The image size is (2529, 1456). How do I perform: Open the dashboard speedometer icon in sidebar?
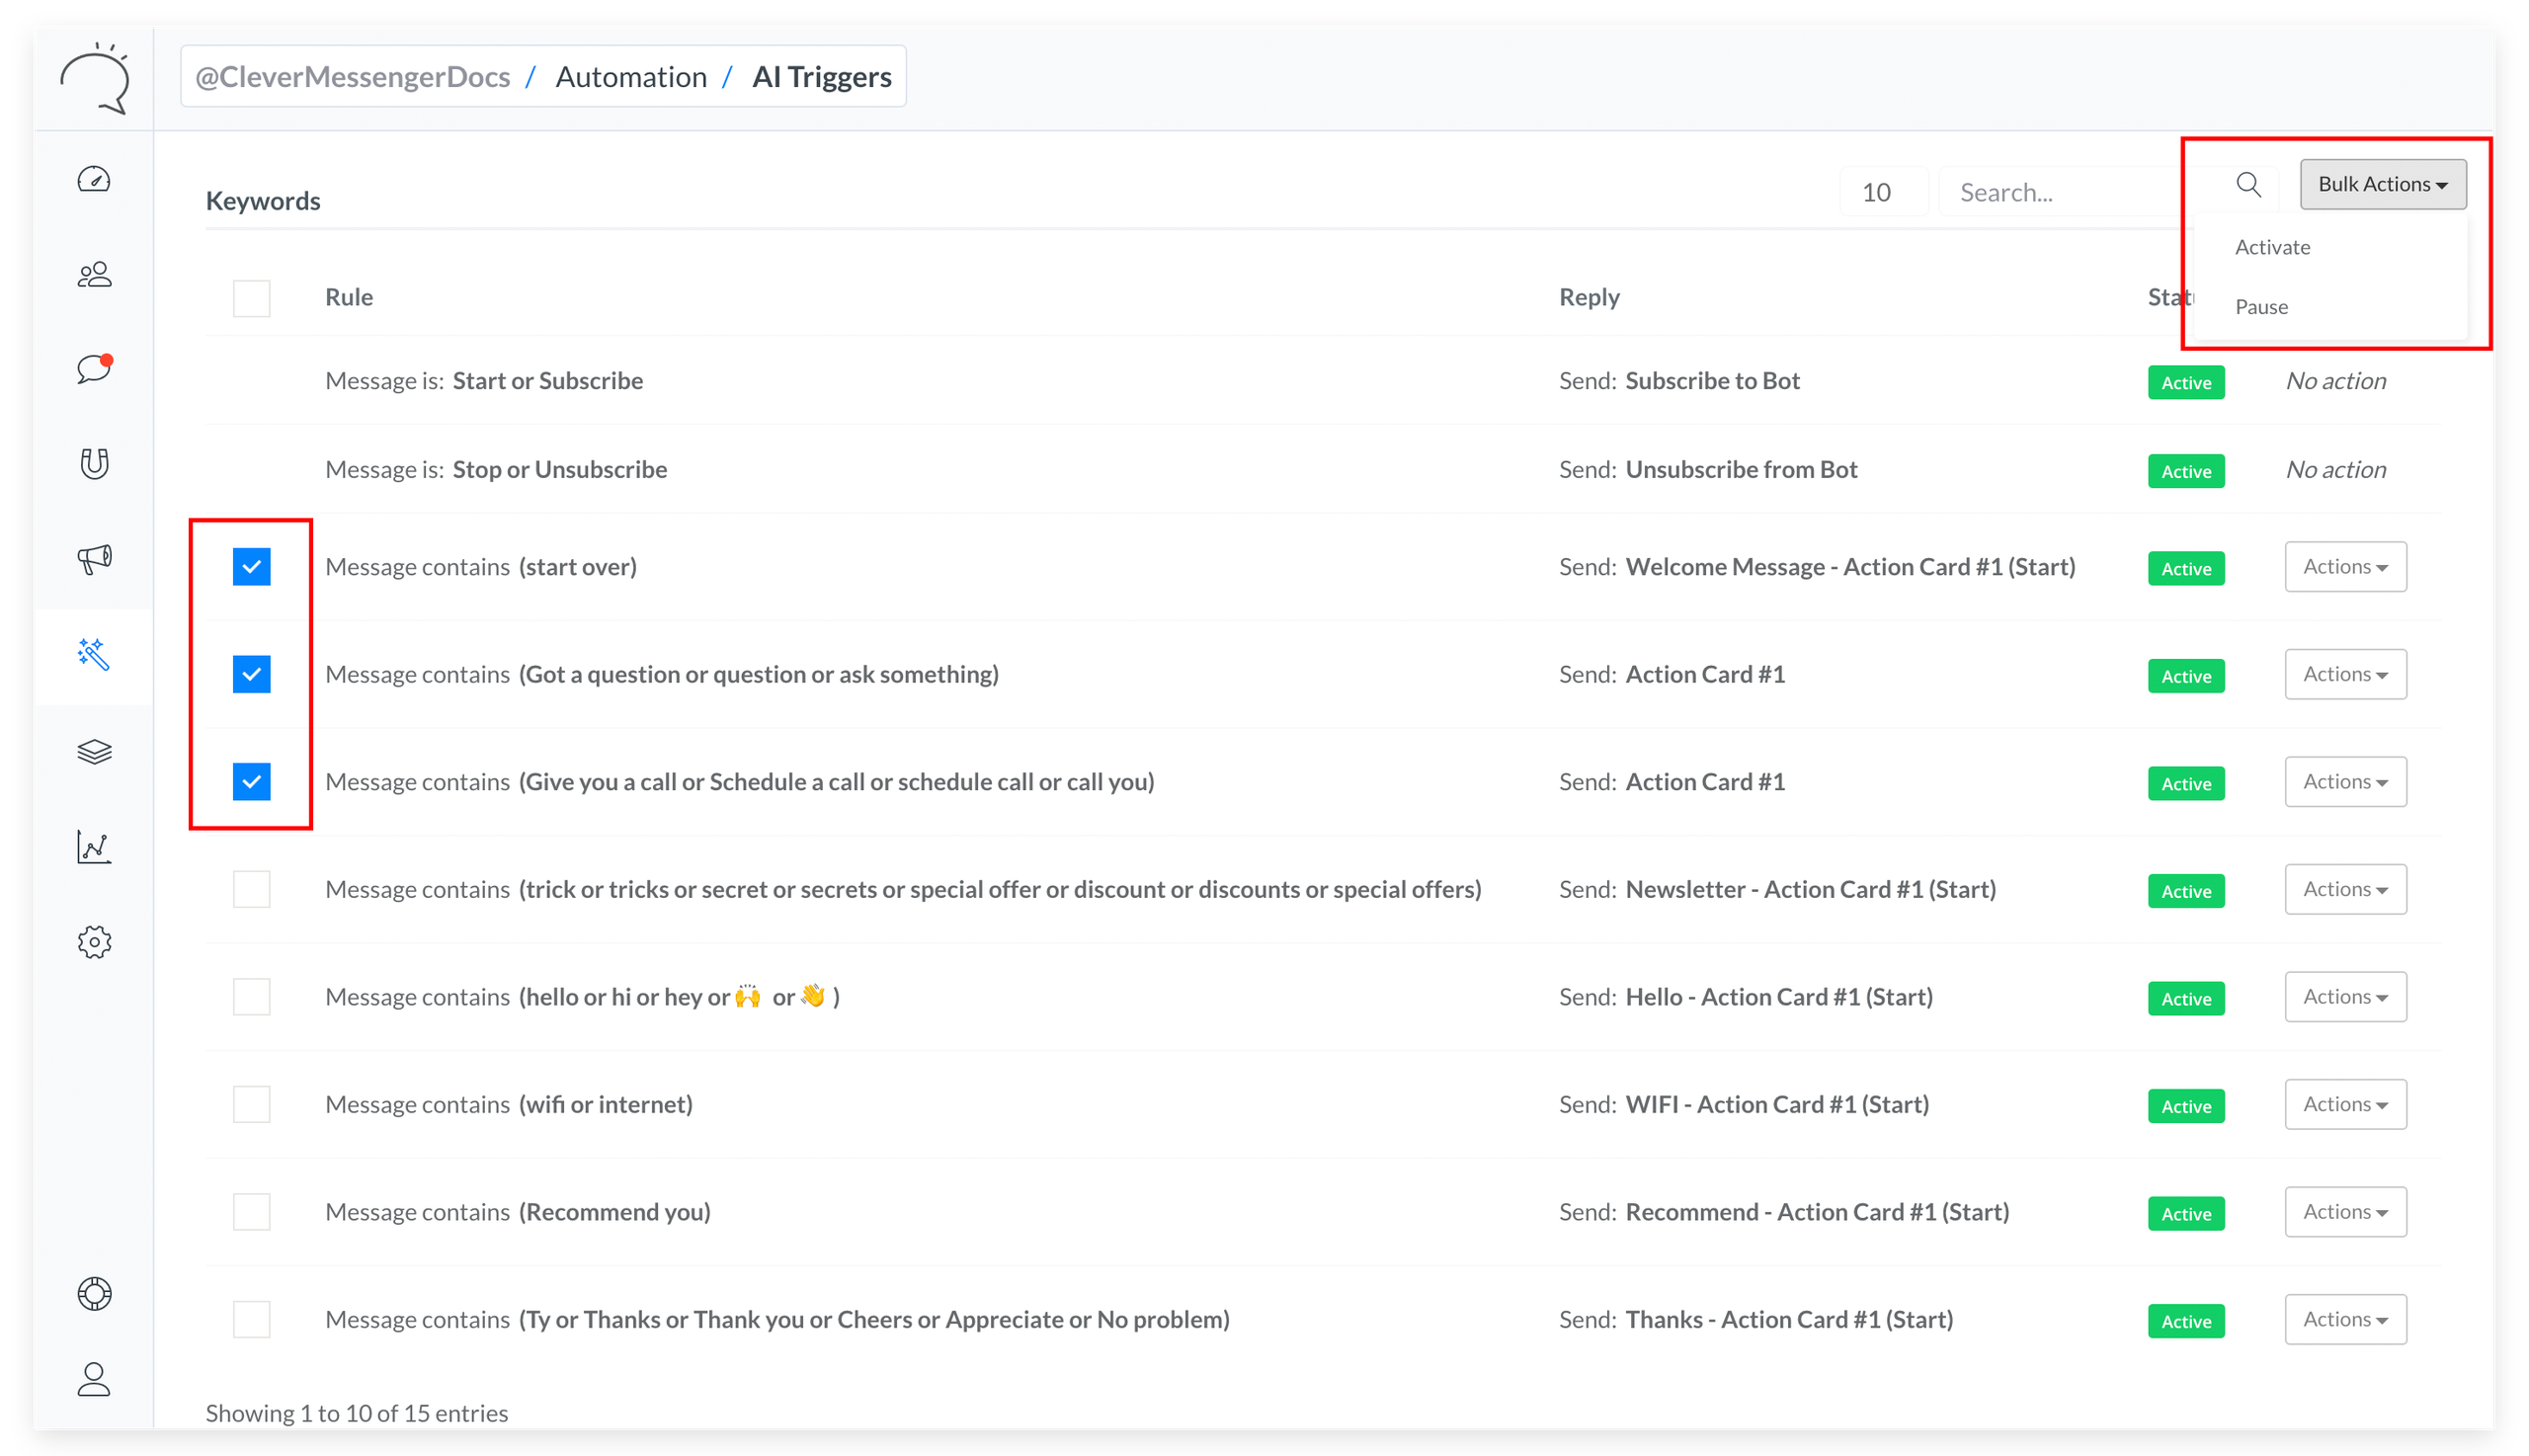(94, 180)
